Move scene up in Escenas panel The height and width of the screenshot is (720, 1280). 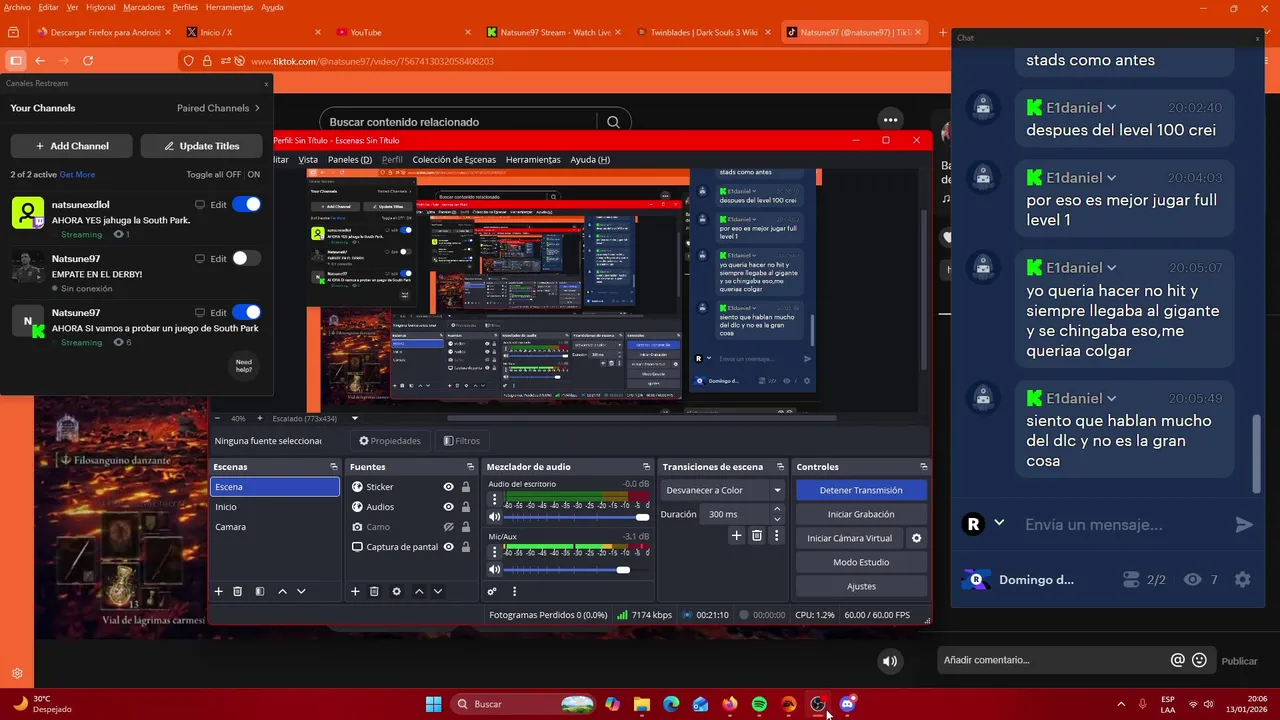click(x=282, y=591)
